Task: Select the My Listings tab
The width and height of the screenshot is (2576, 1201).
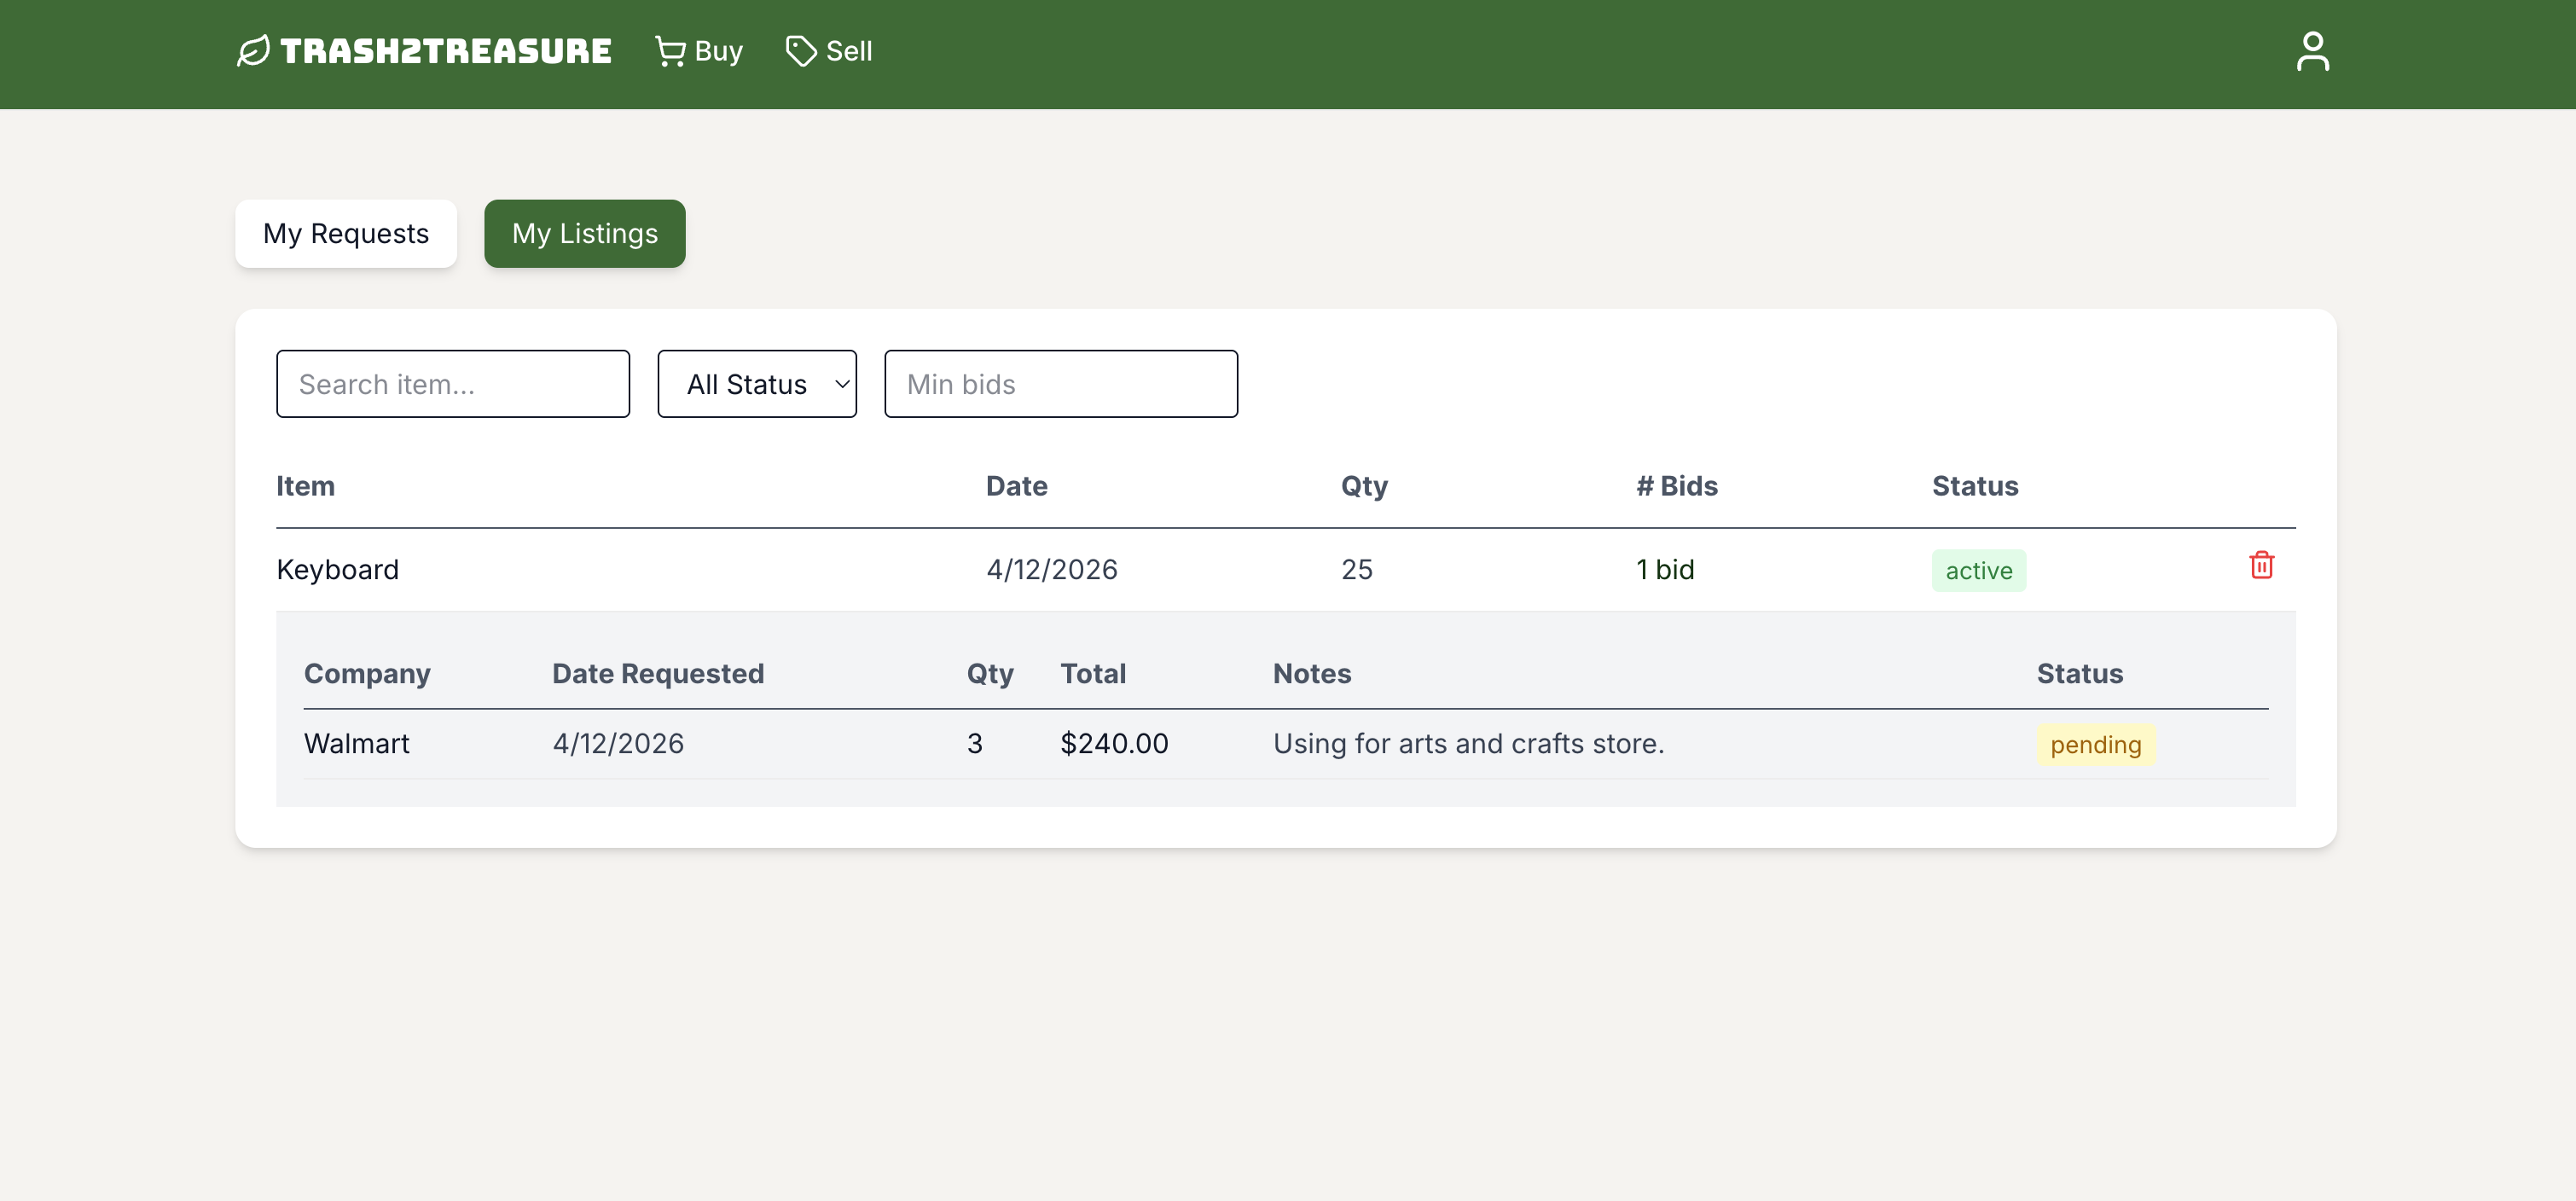Action: click(584, 234)
